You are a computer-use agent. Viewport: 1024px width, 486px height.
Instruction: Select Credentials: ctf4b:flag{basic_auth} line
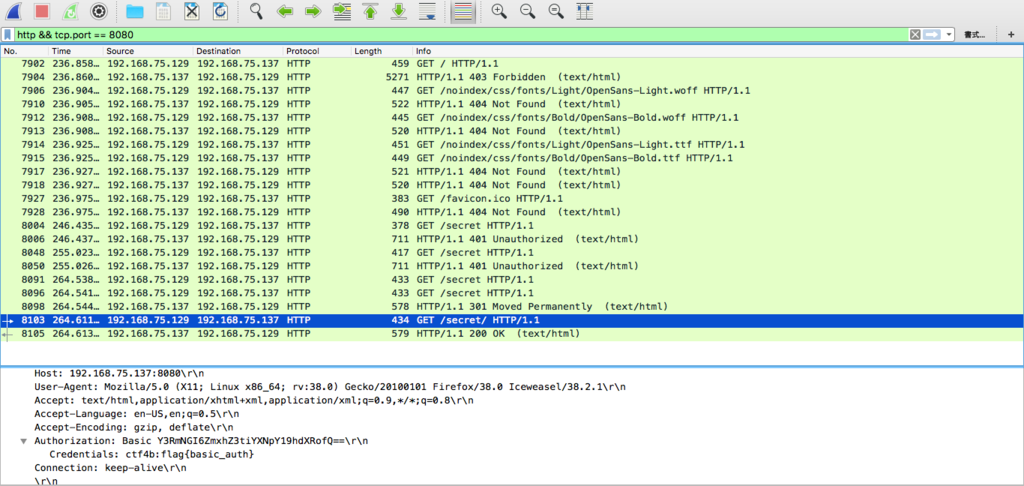pyautogui.click(x=152, y=454)
